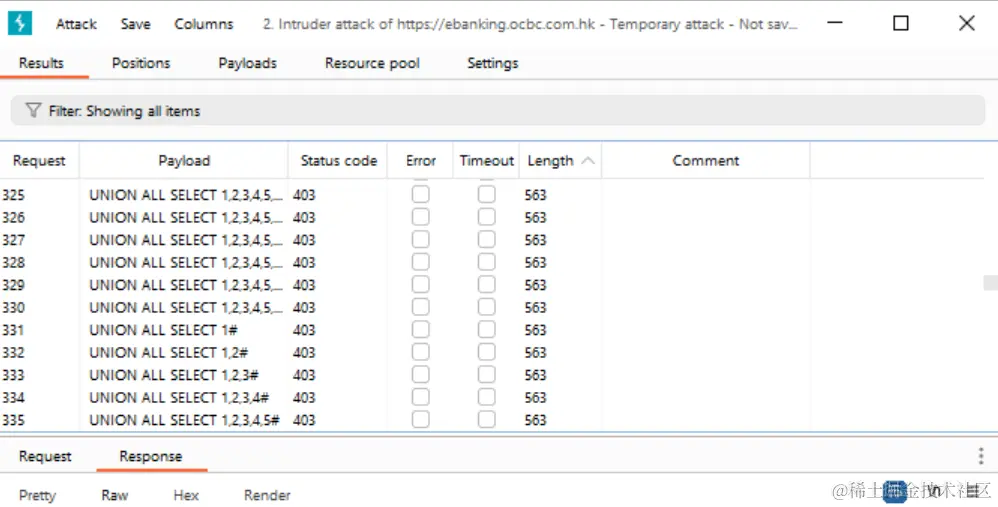
Task: Open the Save menu
Action: [x=136, y=24]
